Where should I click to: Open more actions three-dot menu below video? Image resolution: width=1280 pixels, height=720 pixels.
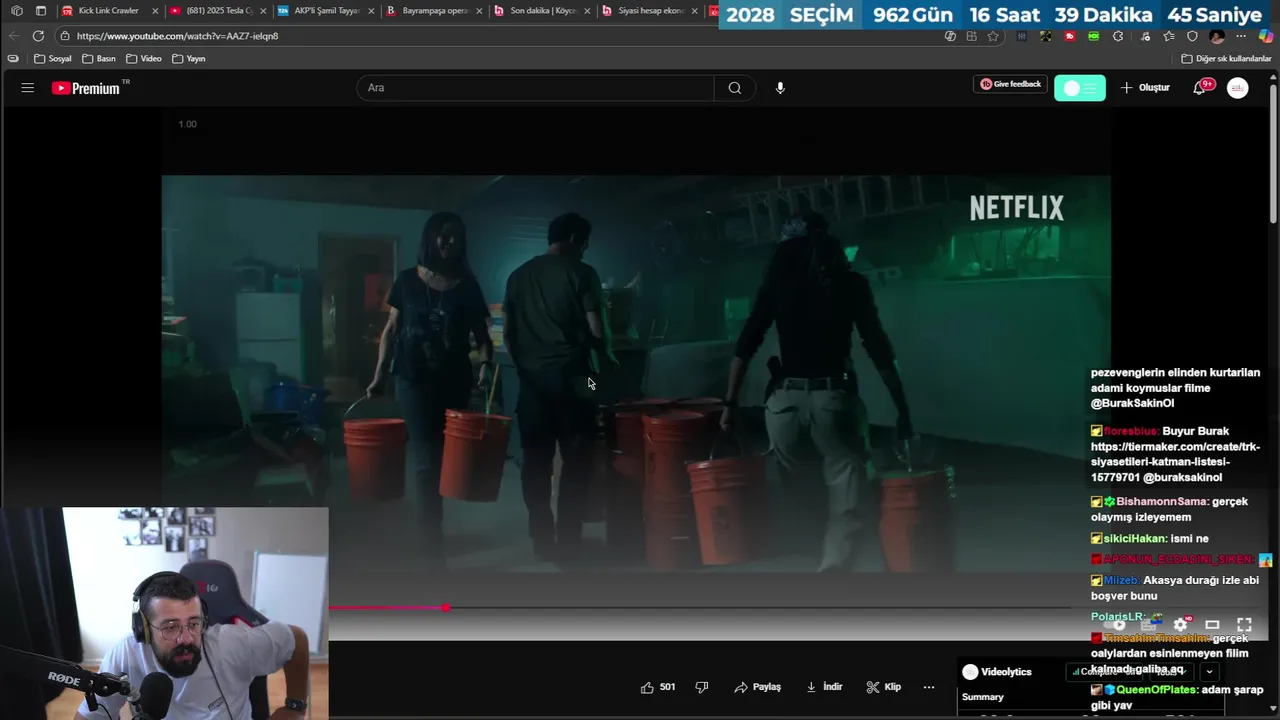929,687
